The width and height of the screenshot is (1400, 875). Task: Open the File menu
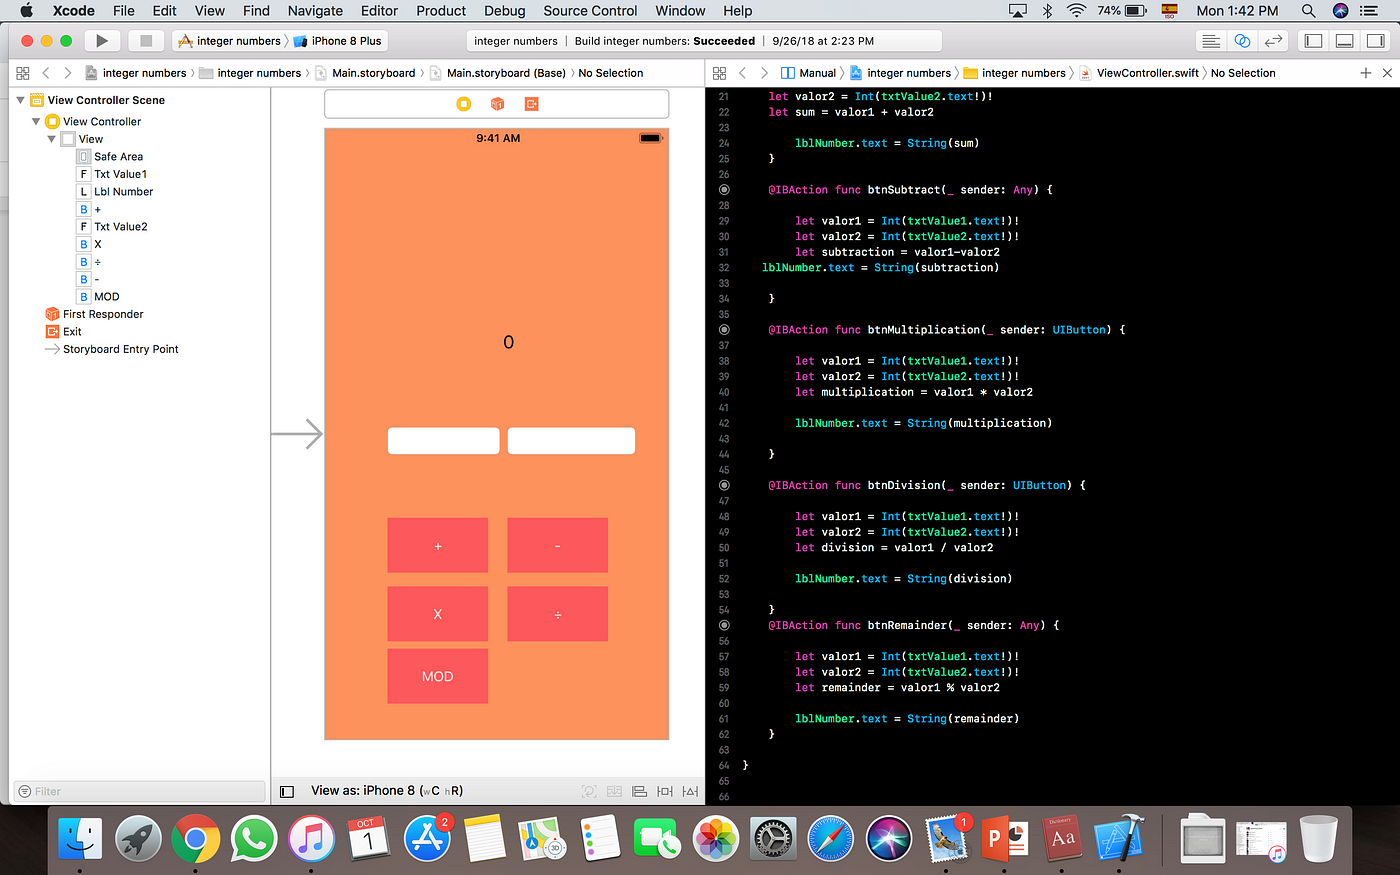pos(124,11)
